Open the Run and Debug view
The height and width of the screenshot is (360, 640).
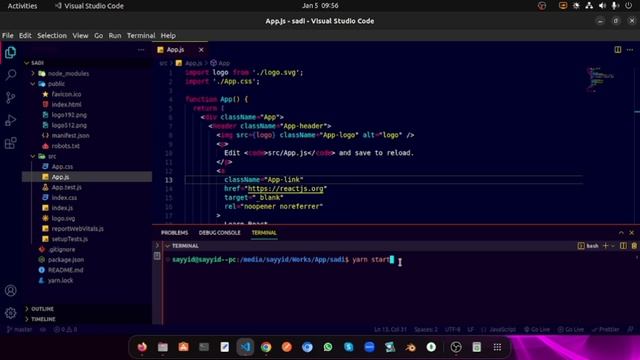coord(11,120)
